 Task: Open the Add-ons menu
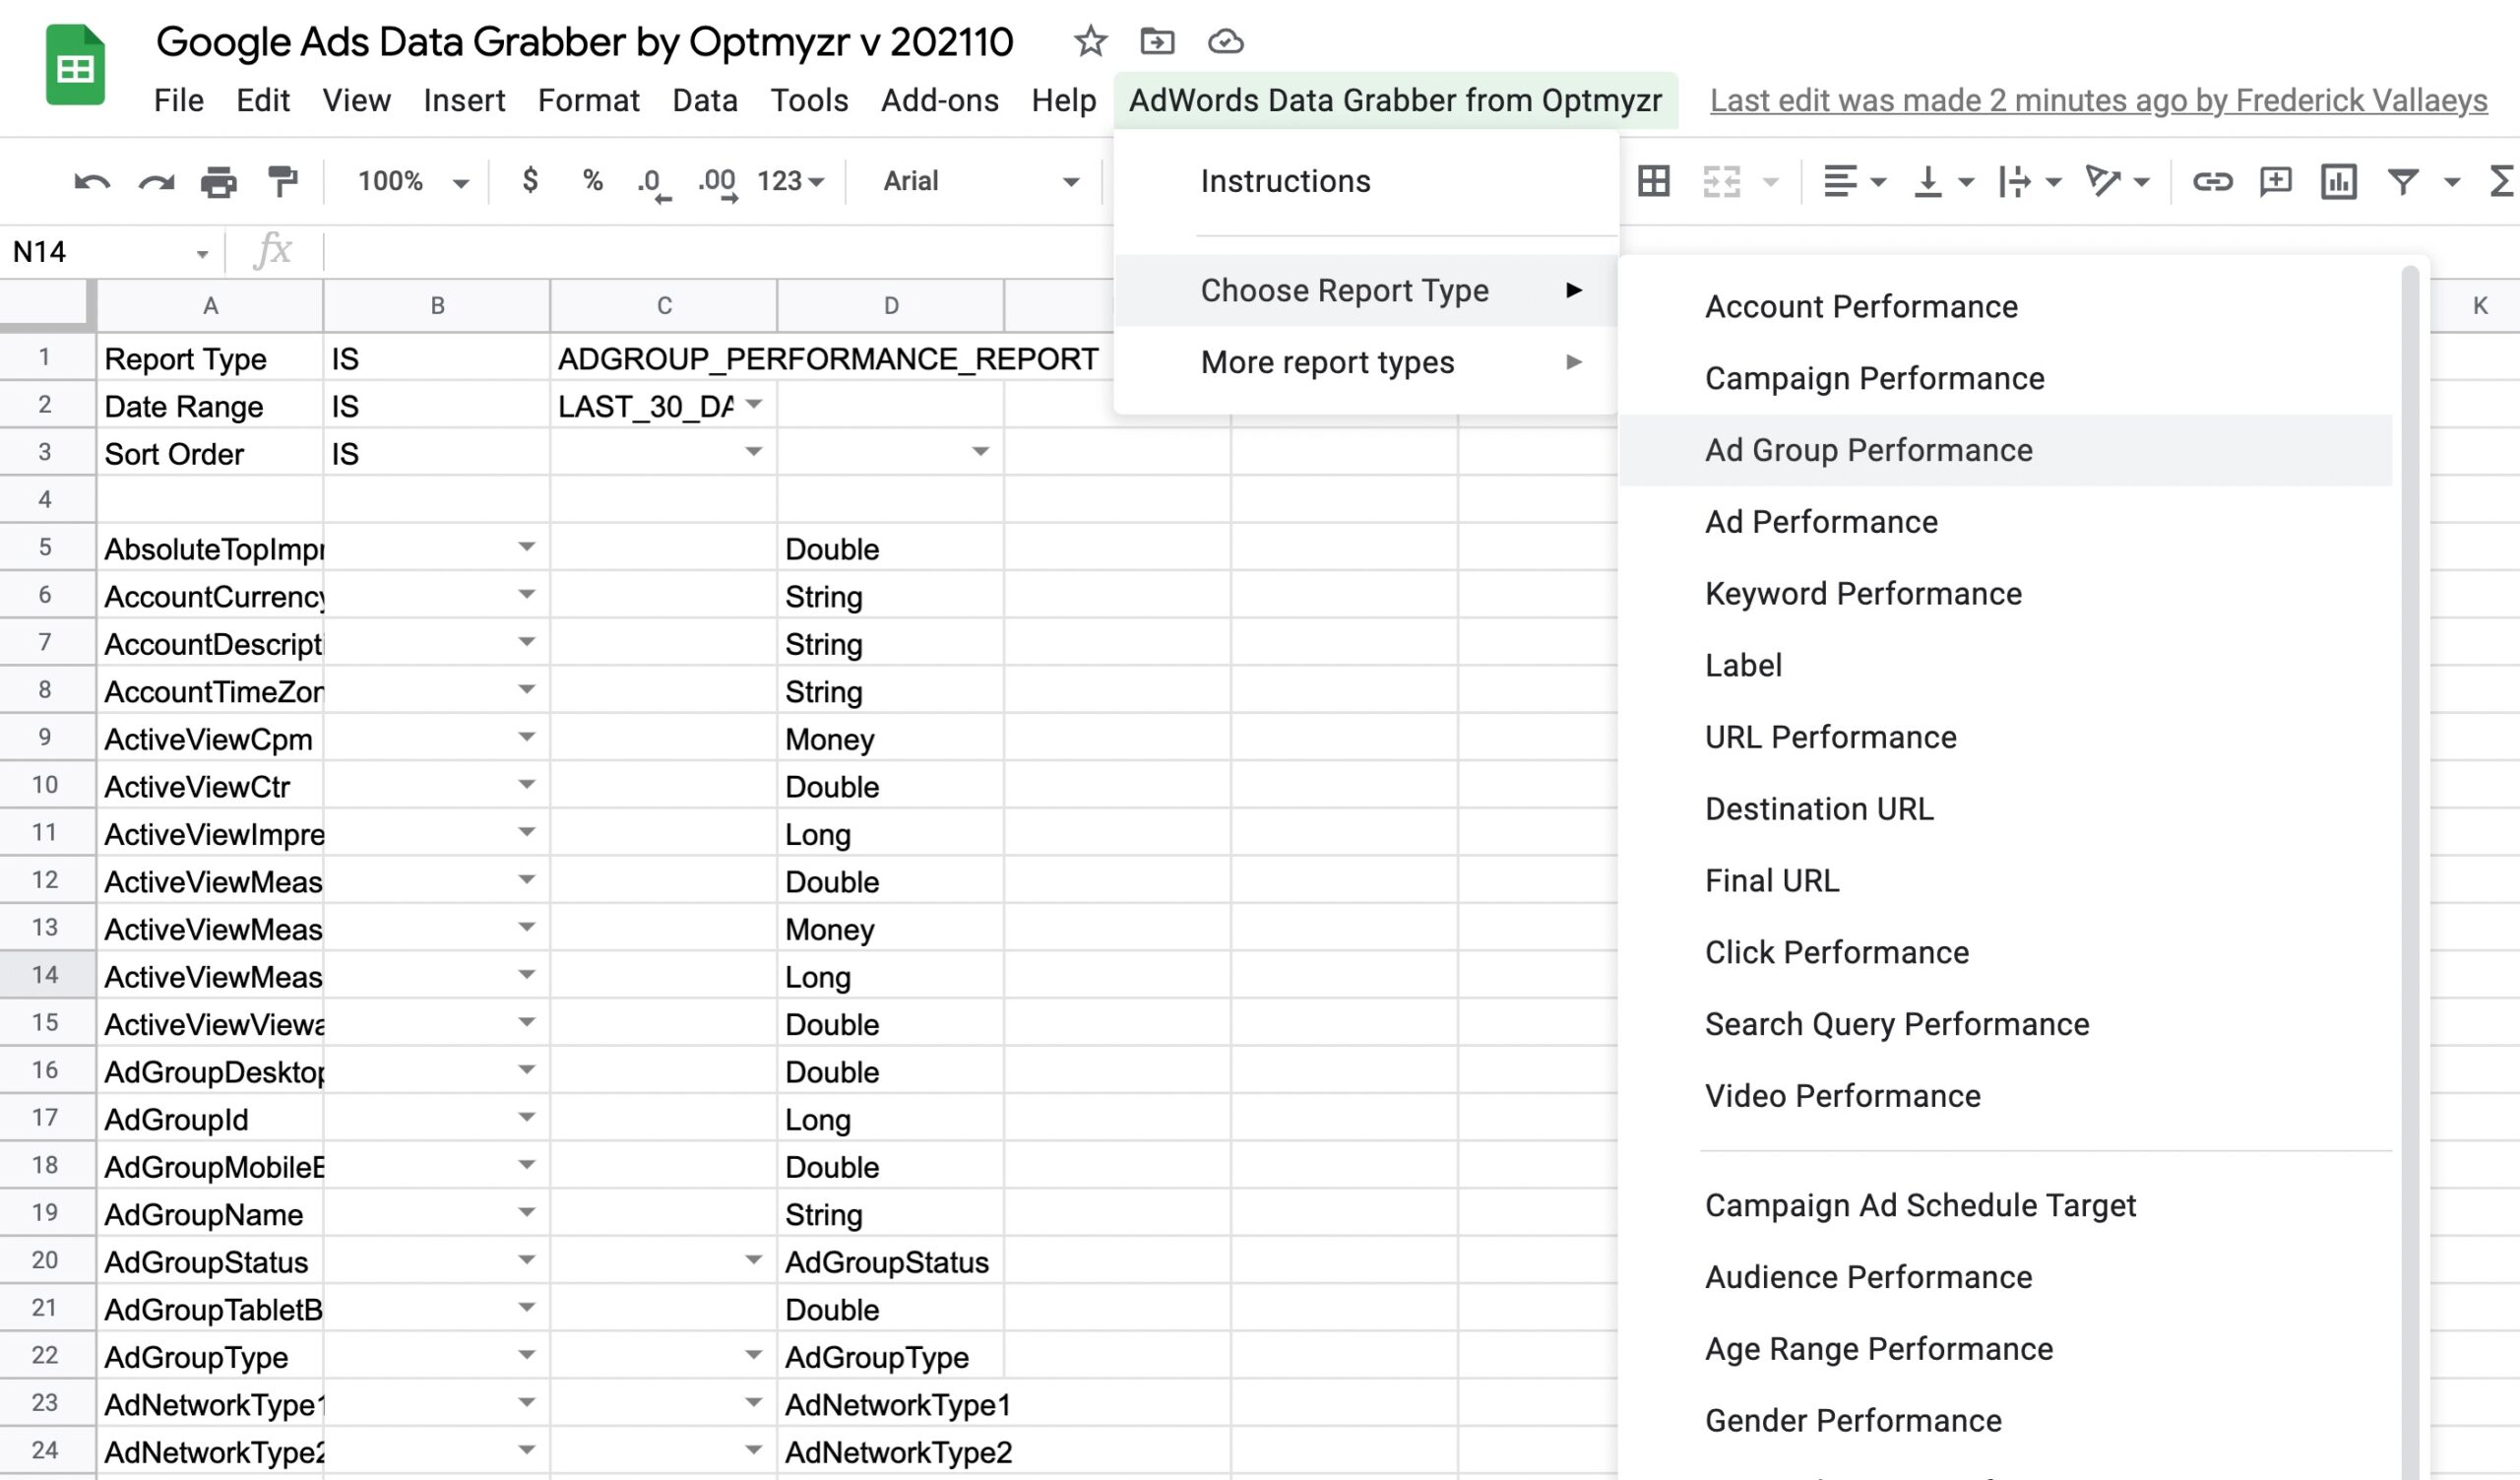click(938, 100)
